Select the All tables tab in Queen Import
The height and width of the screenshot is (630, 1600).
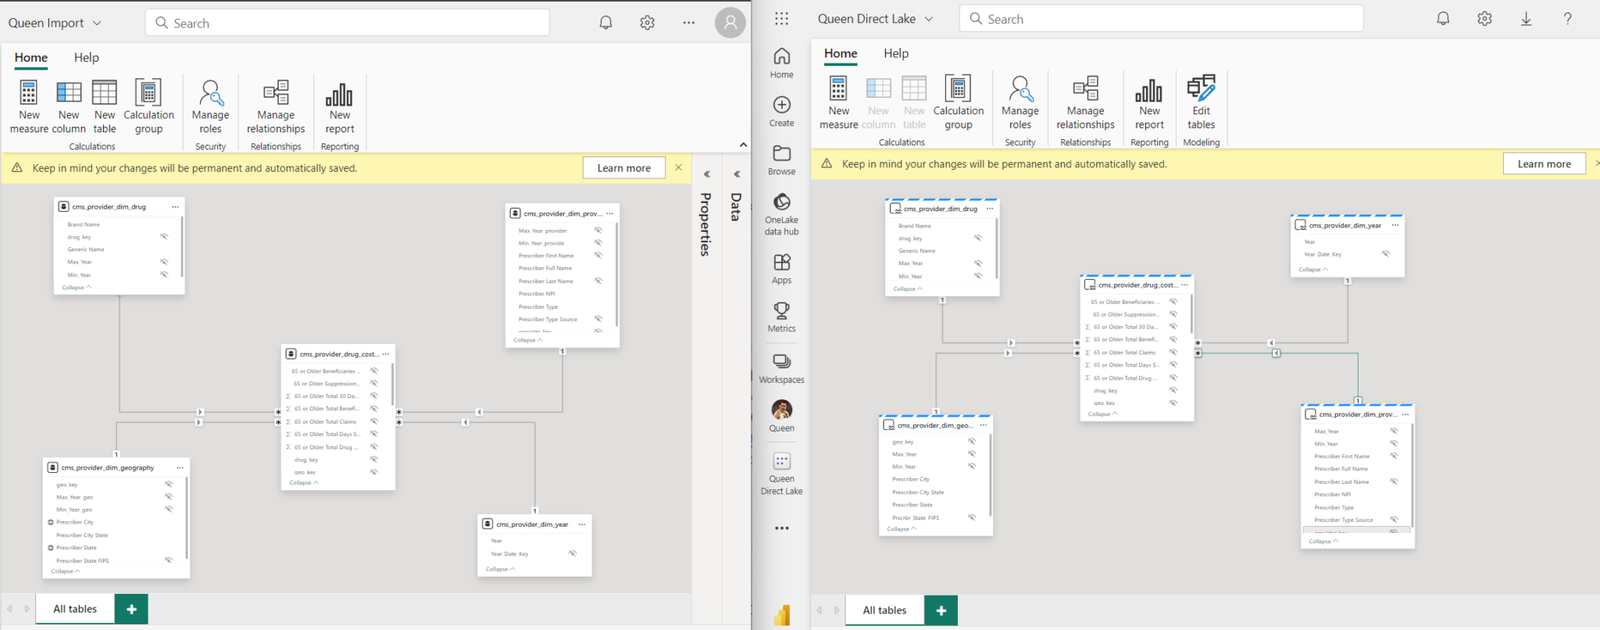coord(75,609)
